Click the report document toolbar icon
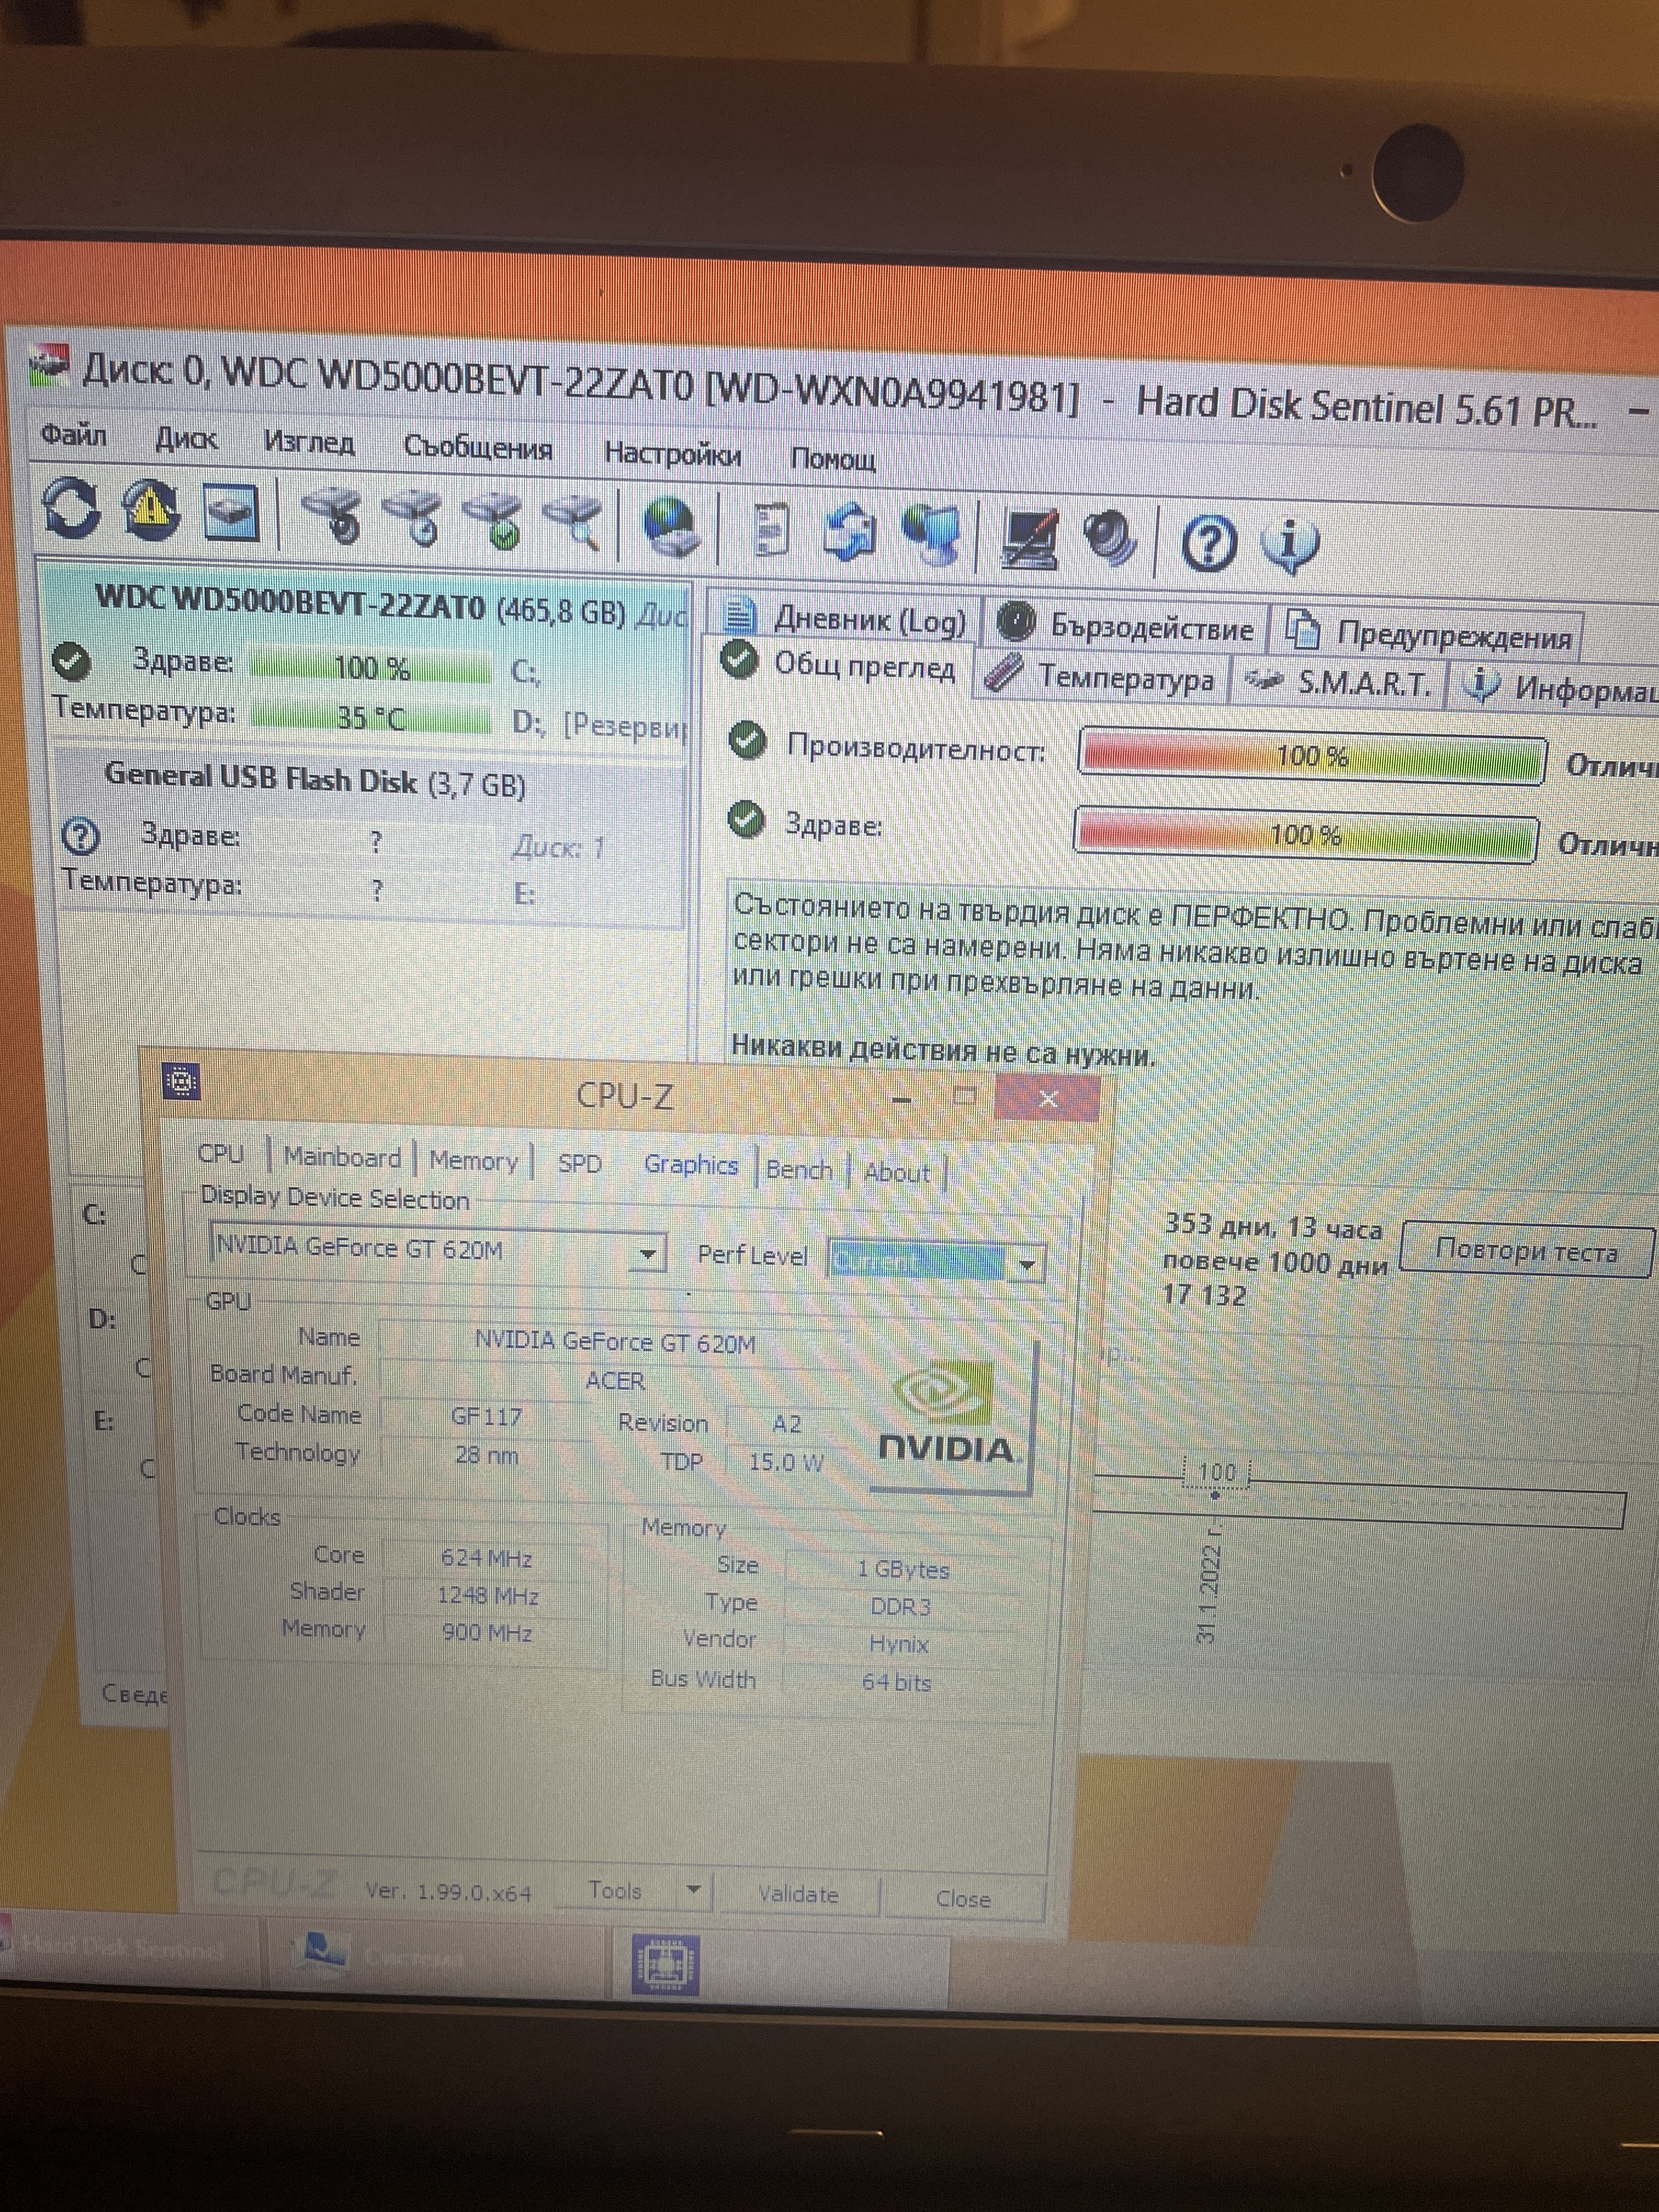The image size is (1659, 2212). [x=771, y=530]
